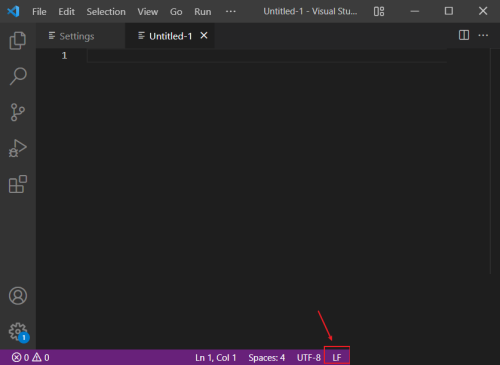Open the Edit menu
500x365 pixels.
click(66, 12)
